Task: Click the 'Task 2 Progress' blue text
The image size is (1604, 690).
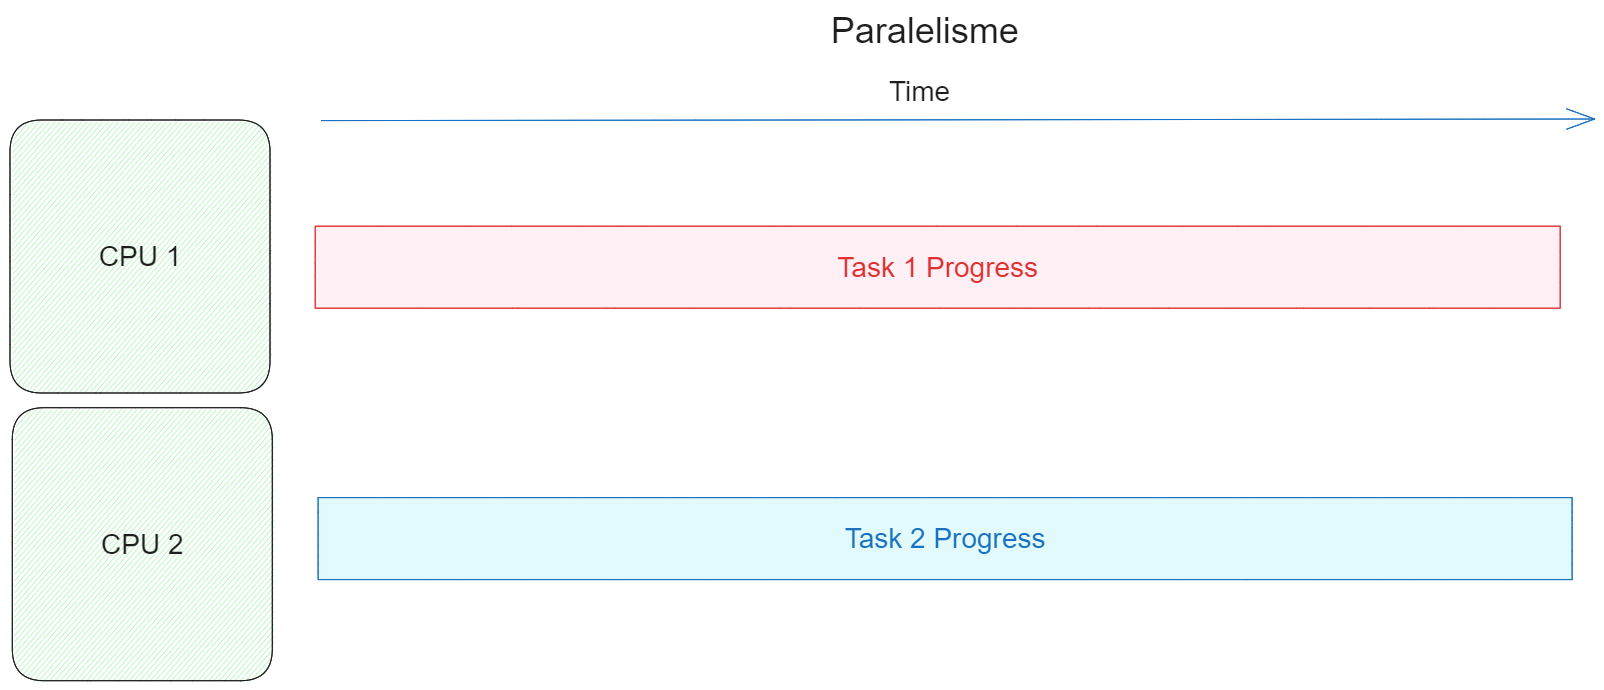Action: (944, 539)
